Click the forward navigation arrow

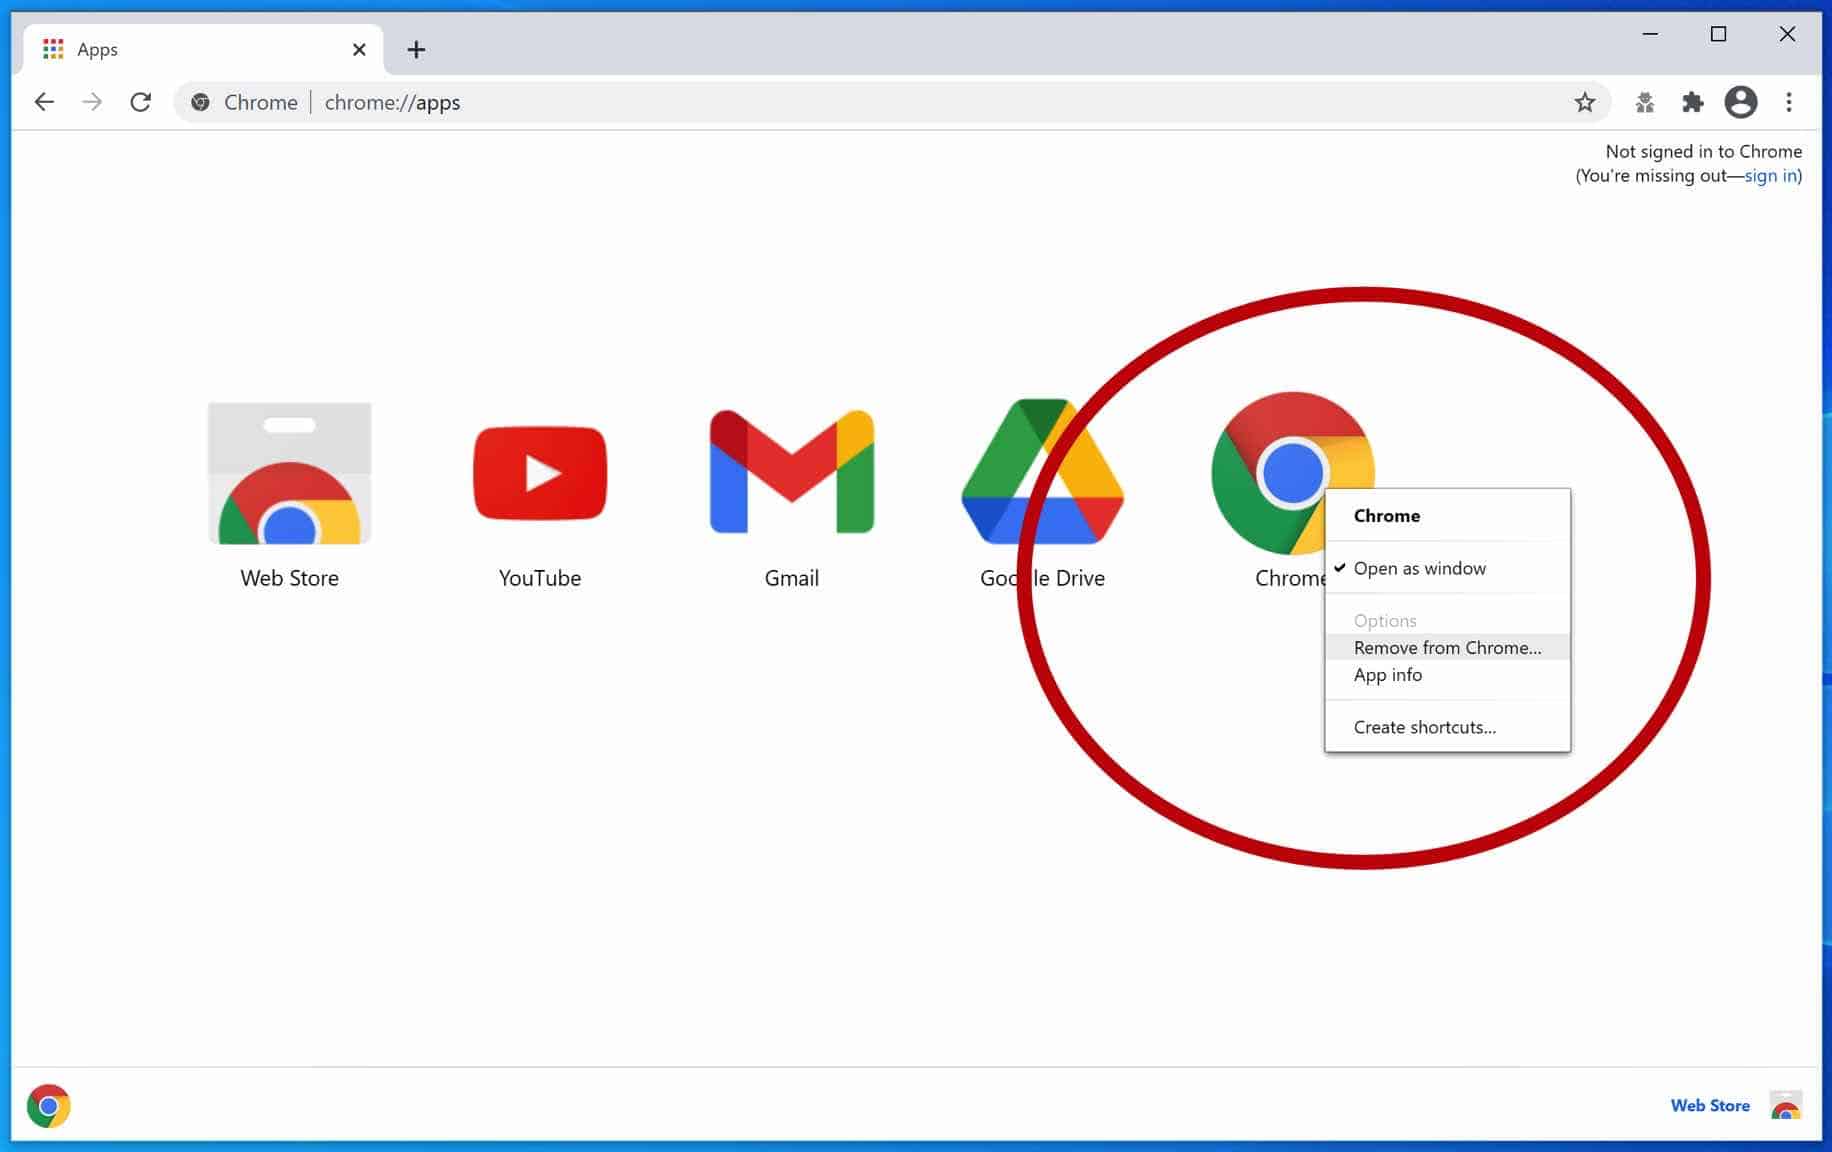[92, 102]
